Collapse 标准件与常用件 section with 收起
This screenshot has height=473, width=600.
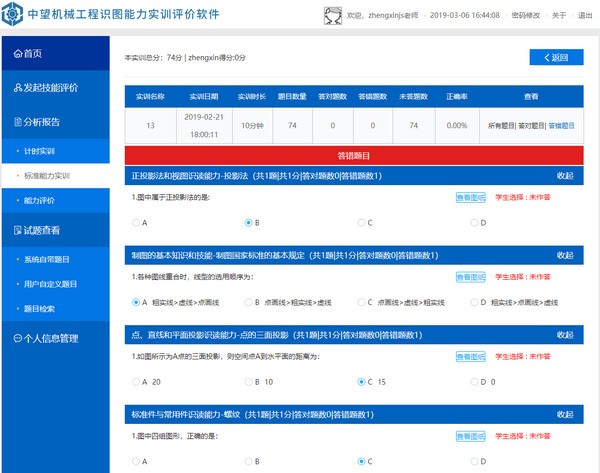coord(565,414)
